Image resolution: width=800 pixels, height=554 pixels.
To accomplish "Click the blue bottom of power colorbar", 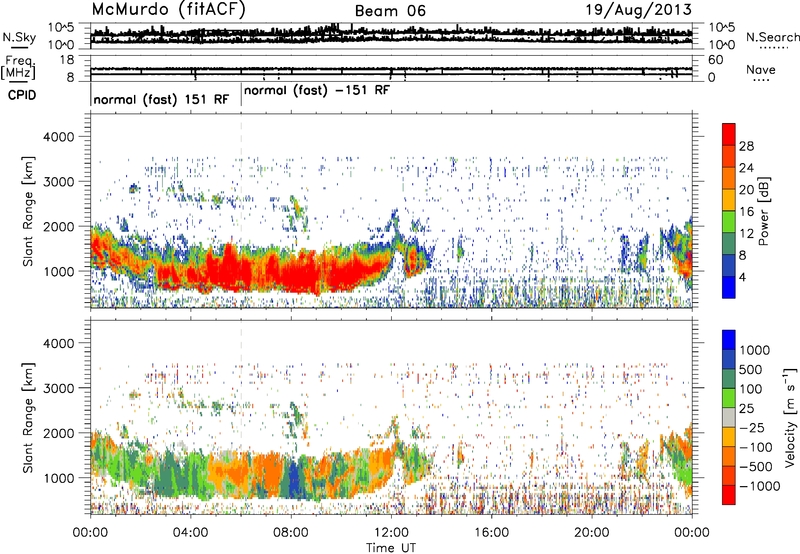I will pyautogui.click(x=729, y=287).
